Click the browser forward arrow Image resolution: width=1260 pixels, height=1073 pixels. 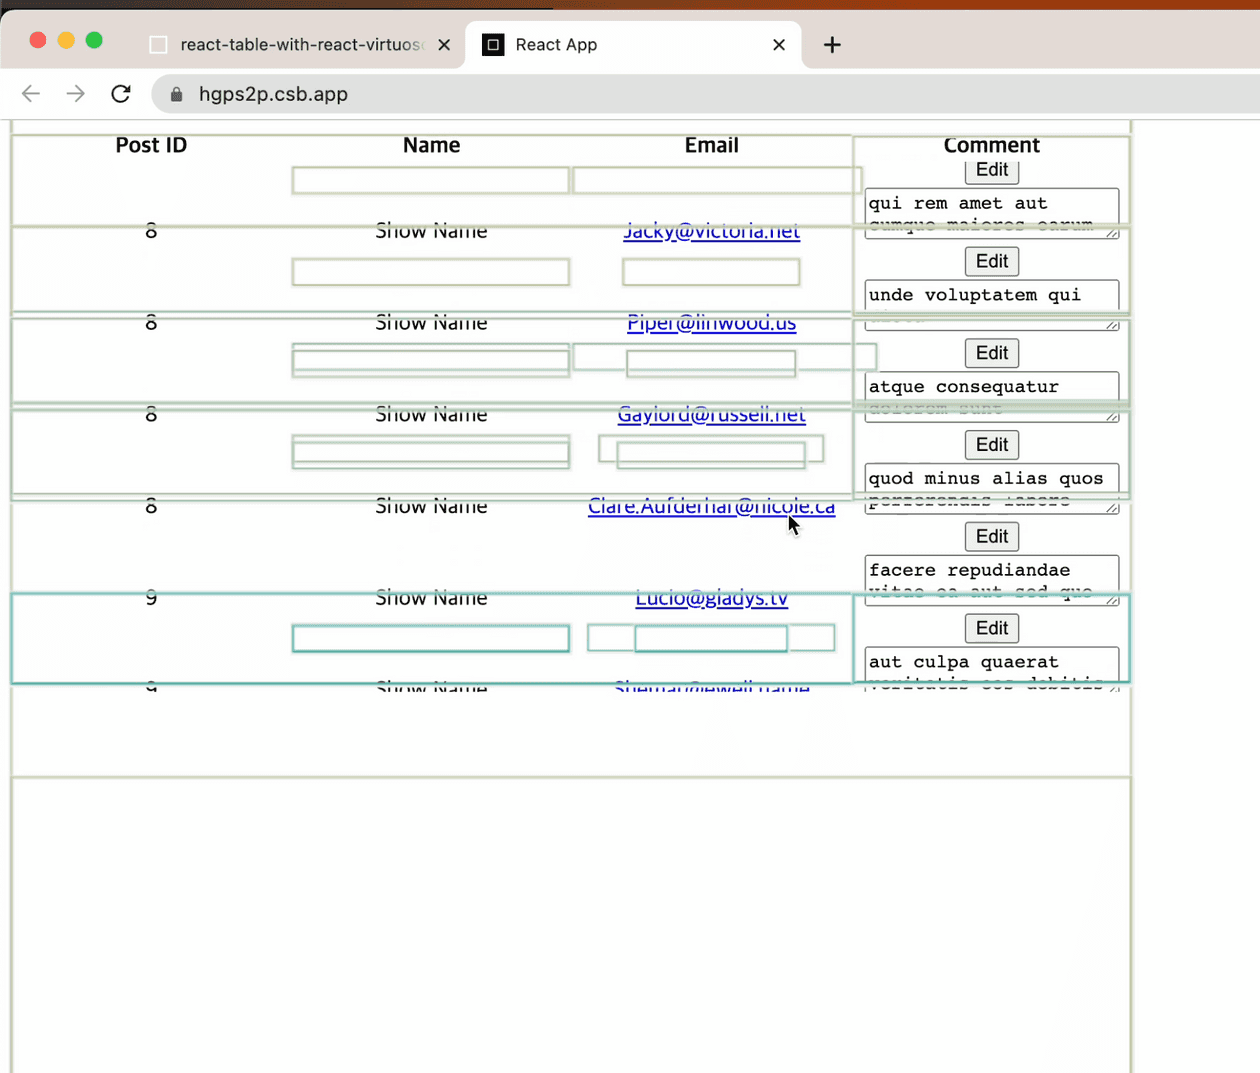[x=76, y=94]
